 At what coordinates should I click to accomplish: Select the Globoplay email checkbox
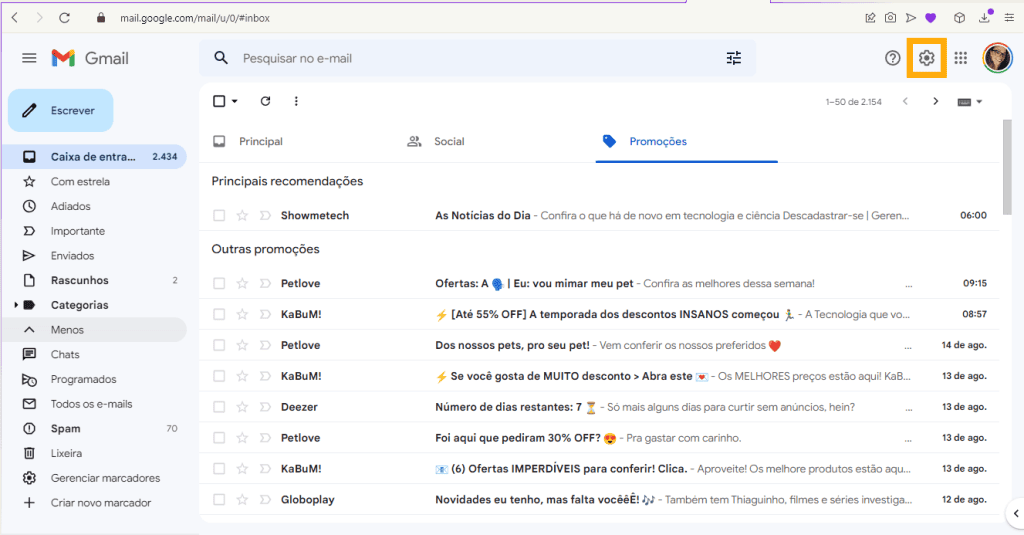click(219, 500)
